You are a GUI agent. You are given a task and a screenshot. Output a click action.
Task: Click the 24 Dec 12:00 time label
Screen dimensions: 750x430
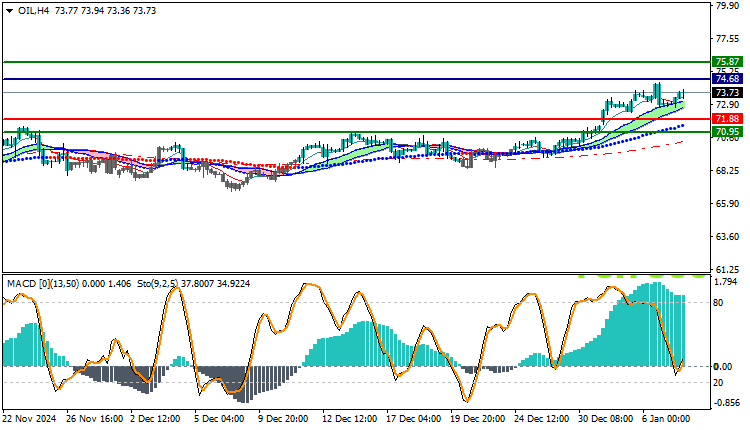(x=541, y=419)
